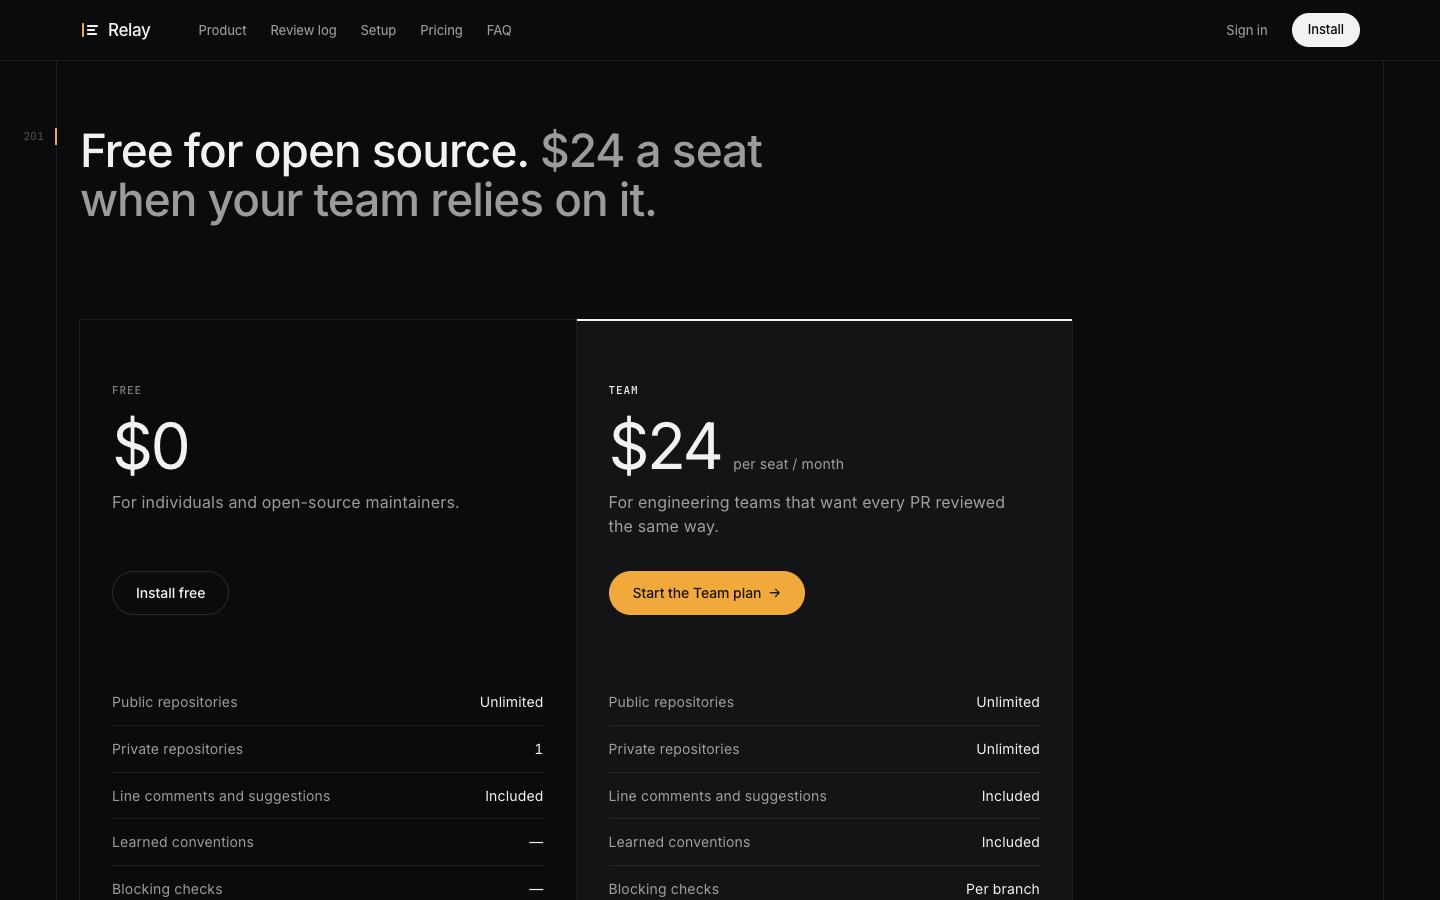This screenshot has height=900, width=1440.
Task: Click Team plan 'Per branch' value
Action: pos(1003,889)
